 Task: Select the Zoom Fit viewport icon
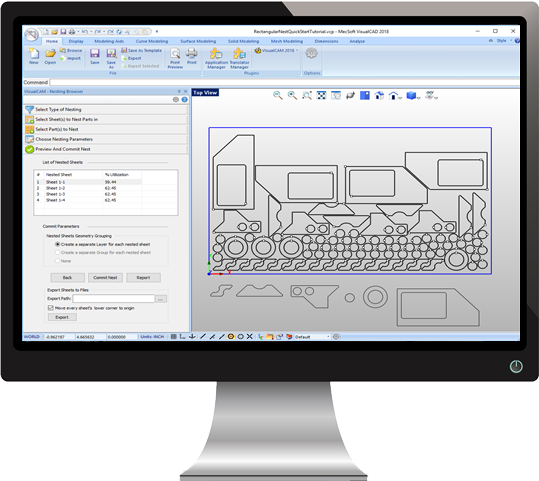coord(321,95)
